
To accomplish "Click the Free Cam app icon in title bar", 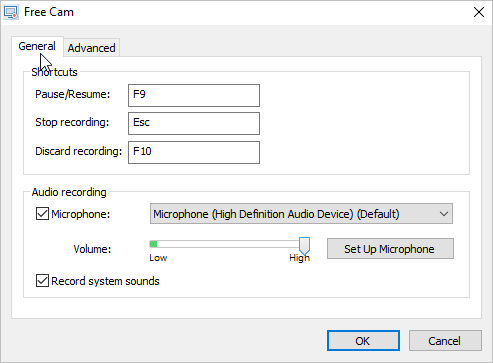I will (x=11, y=12).
